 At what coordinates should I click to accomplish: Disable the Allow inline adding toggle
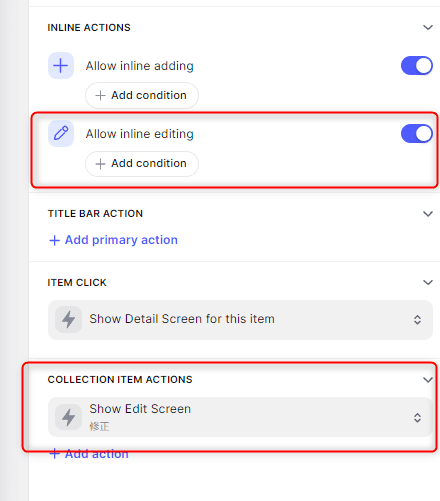[x=417, y=66]
